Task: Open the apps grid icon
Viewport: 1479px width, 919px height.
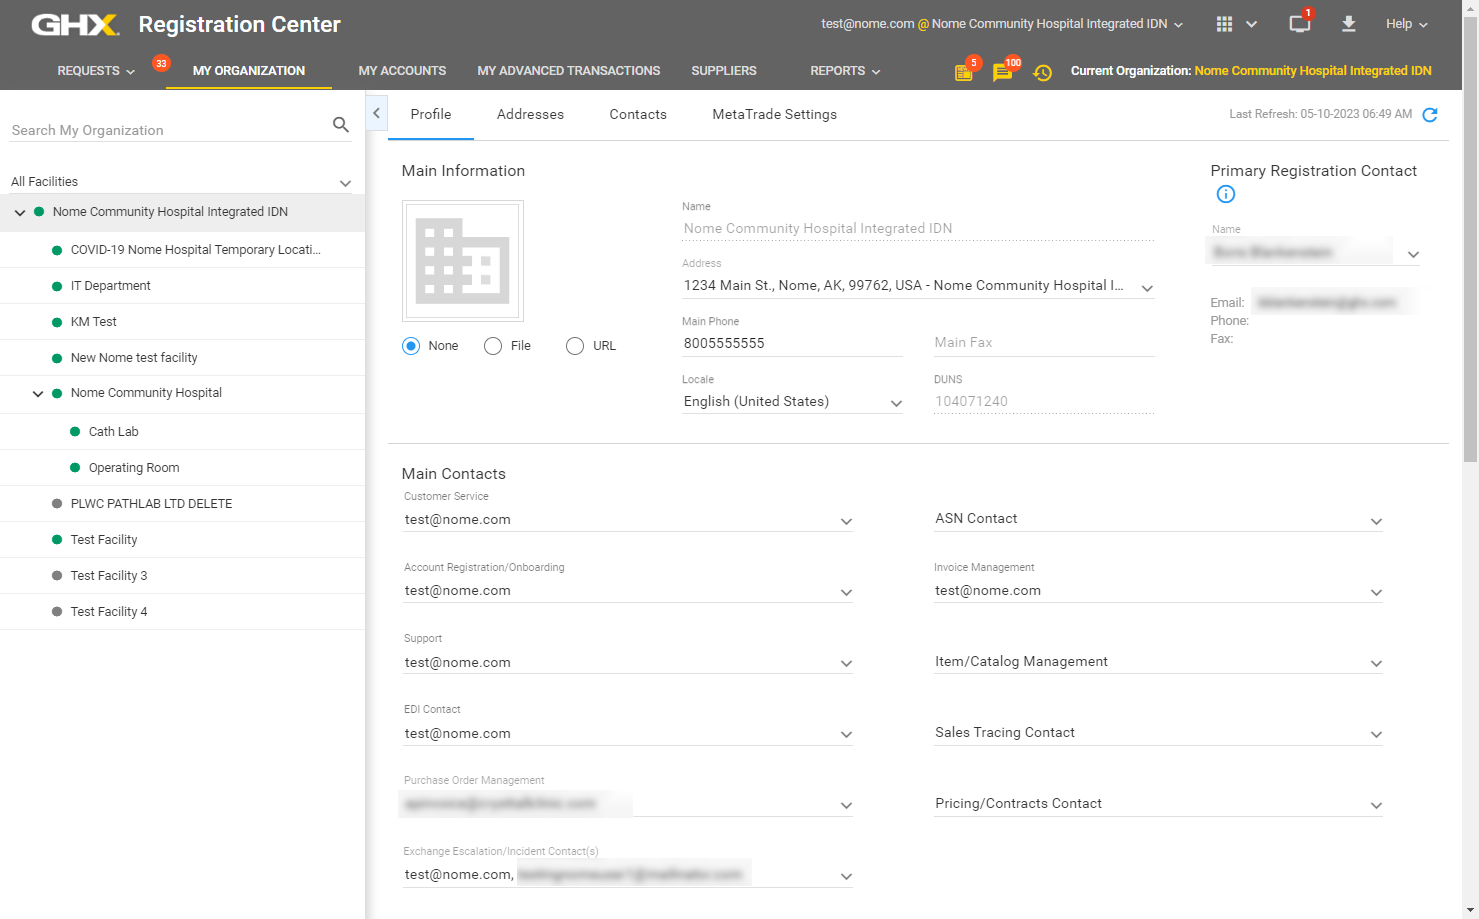Action: (1224, 24)
